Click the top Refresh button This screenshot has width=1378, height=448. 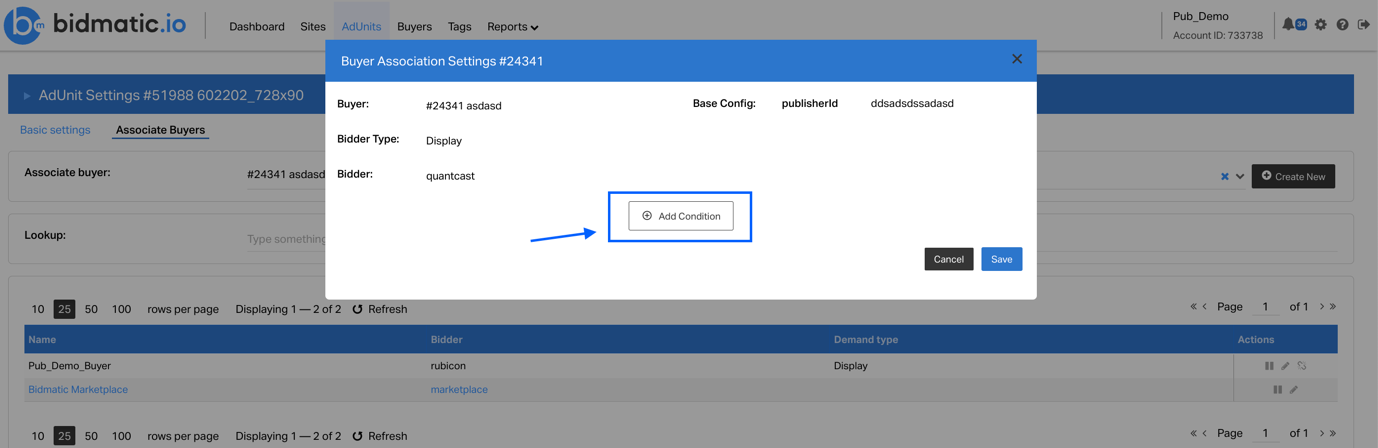tap(380, 309)
